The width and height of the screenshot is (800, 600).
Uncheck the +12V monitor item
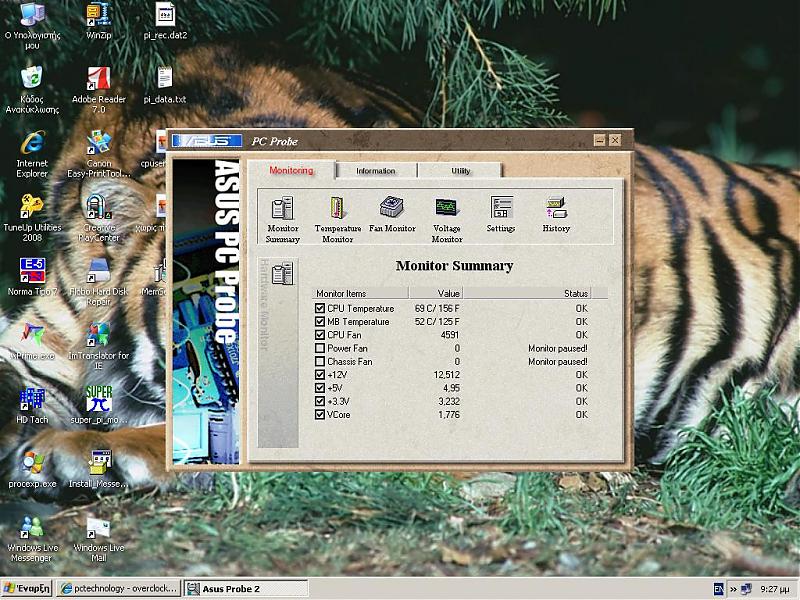(320, 374)
